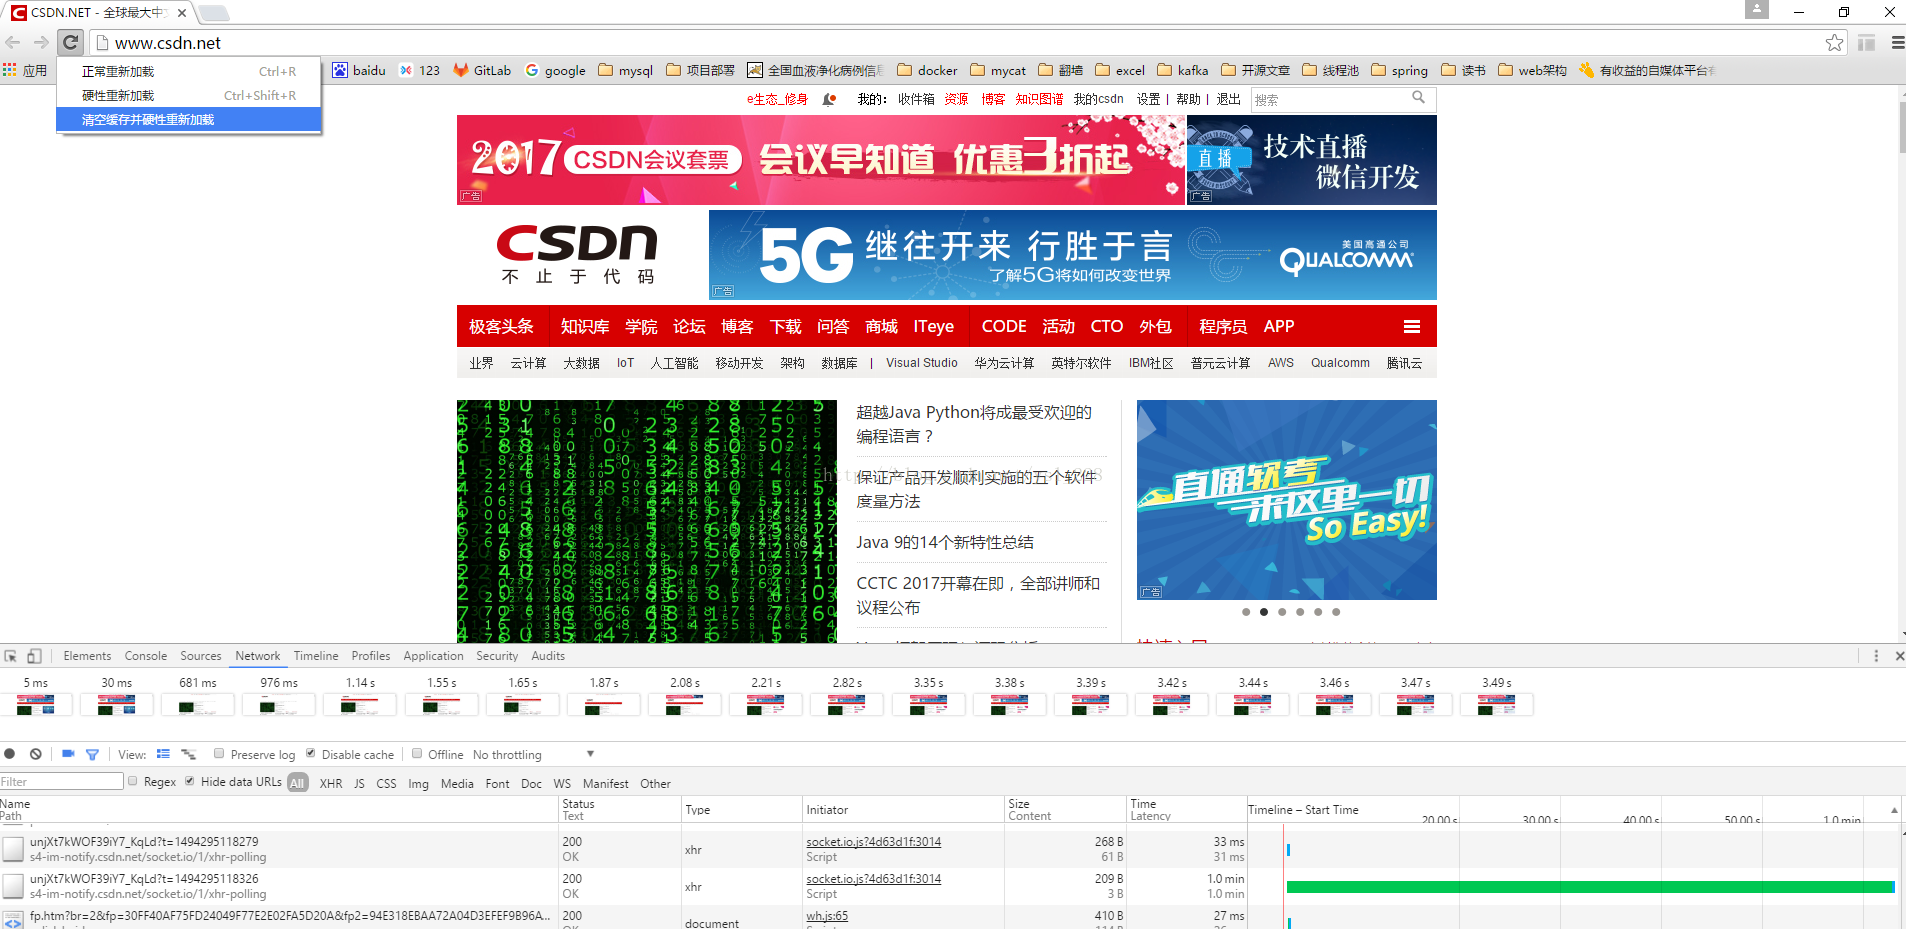The image size is (1906, 929).
Task: Open the docker bookmark folder
Action: coord(927,70)
